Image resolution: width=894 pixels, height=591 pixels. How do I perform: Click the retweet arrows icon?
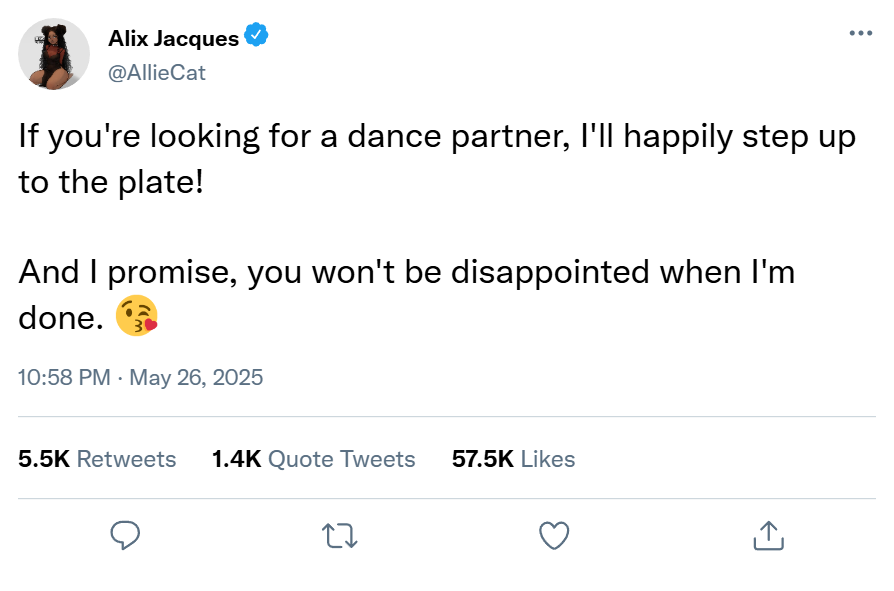coord(341,535)
